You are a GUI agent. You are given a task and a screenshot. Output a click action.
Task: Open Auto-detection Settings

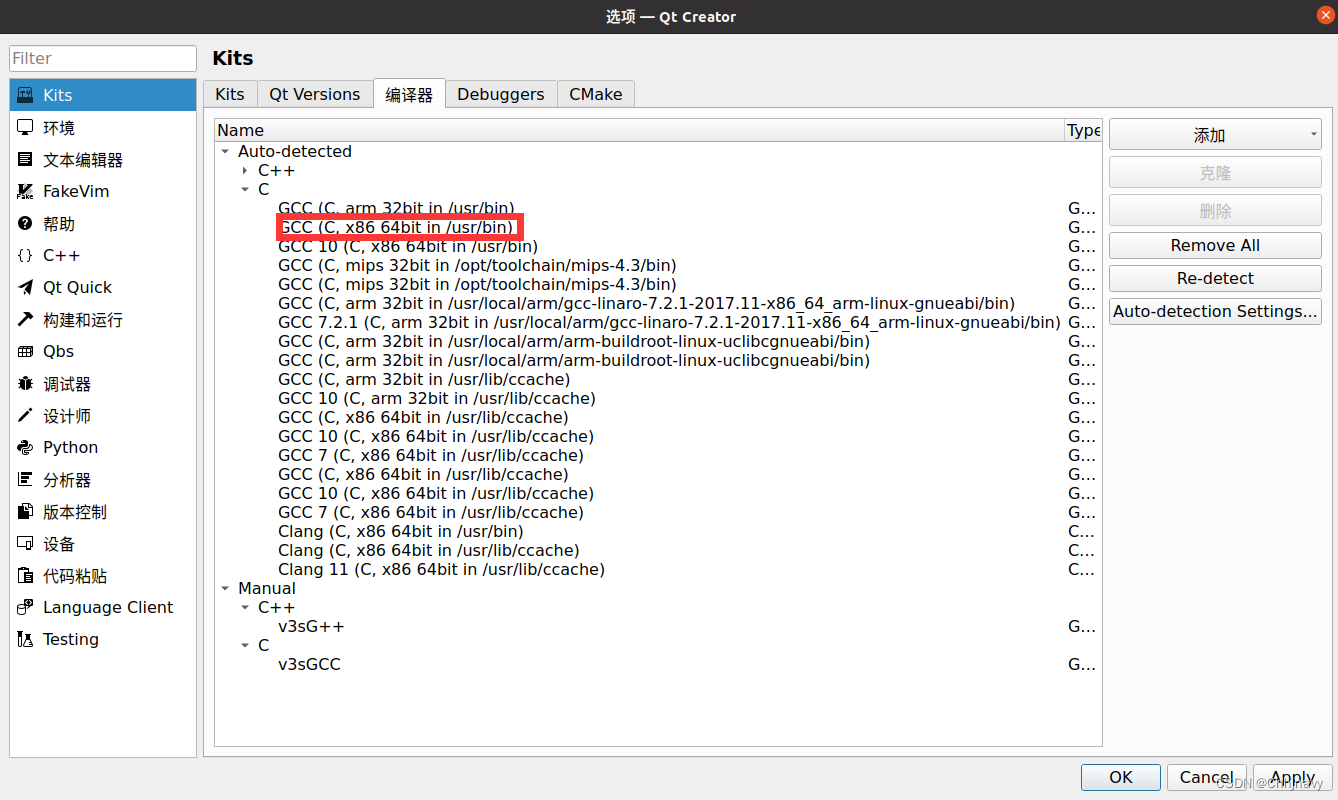[x=1214, y=311]
